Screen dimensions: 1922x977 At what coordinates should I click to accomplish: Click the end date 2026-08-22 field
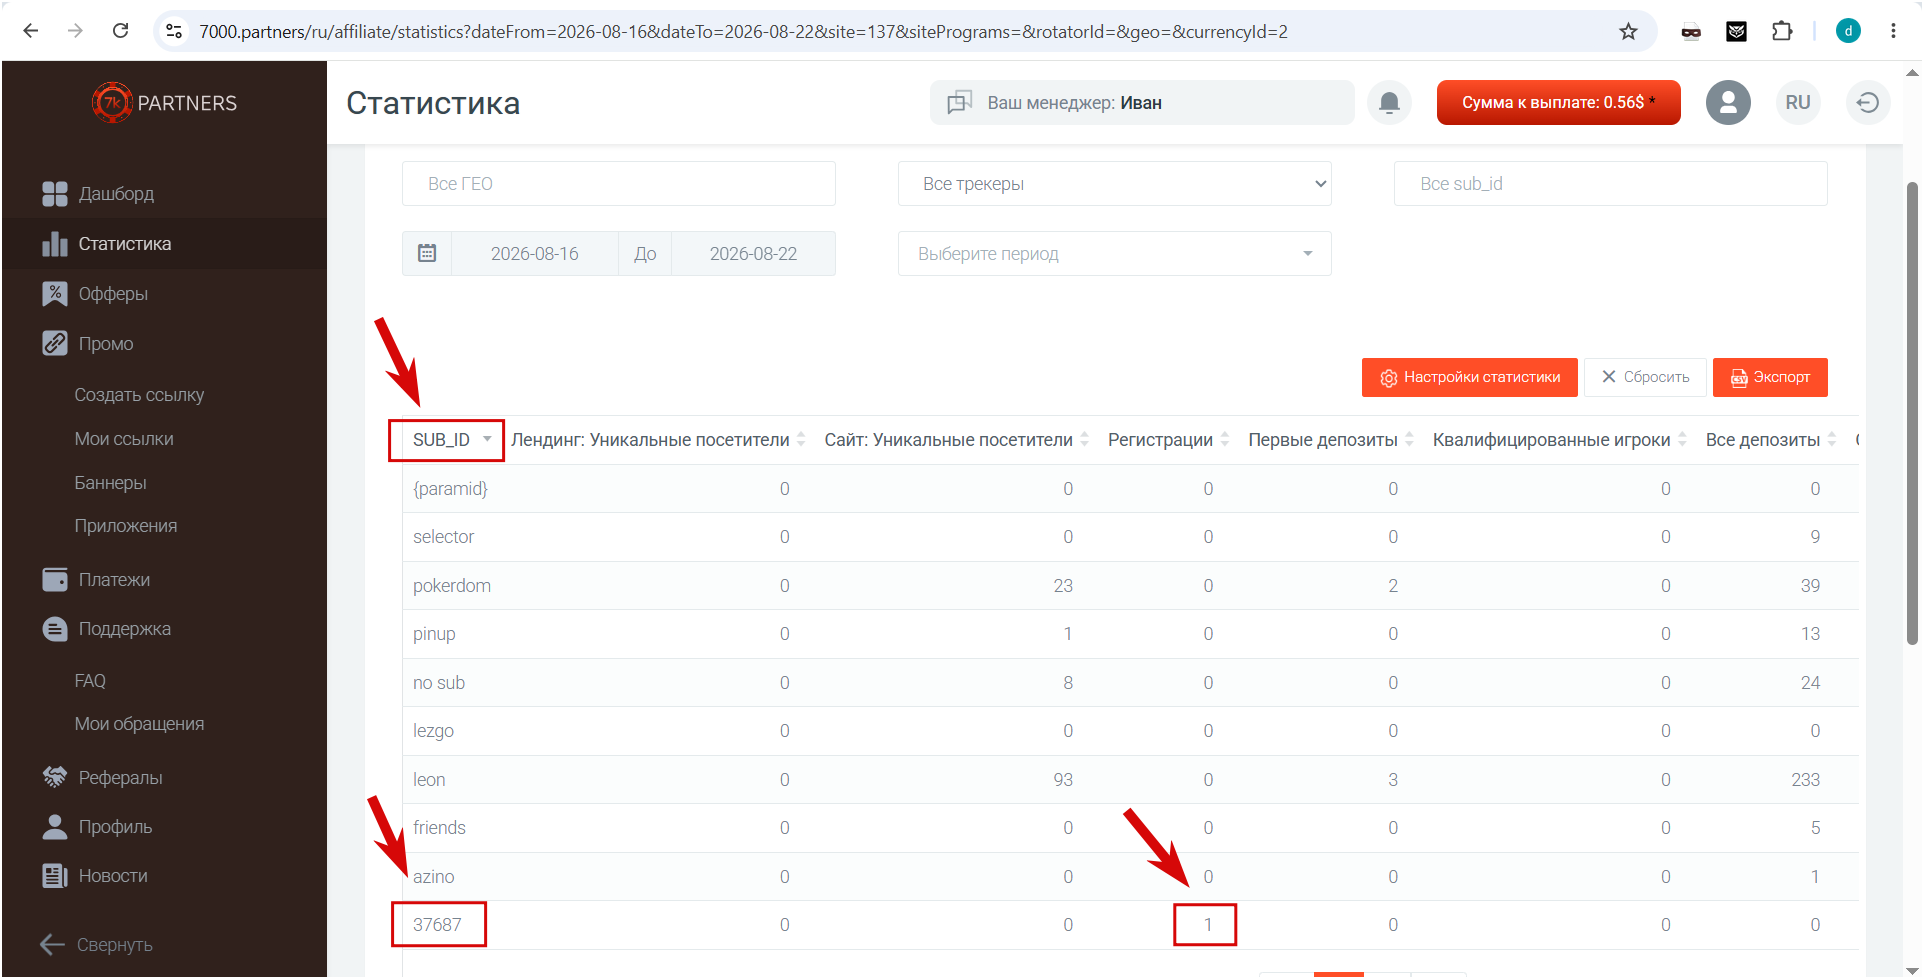(x=753, y=253)
